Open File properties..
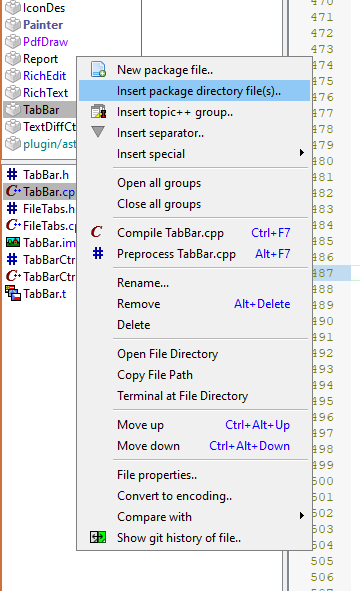This screenshot has width=360, height=591. point(194,475)
